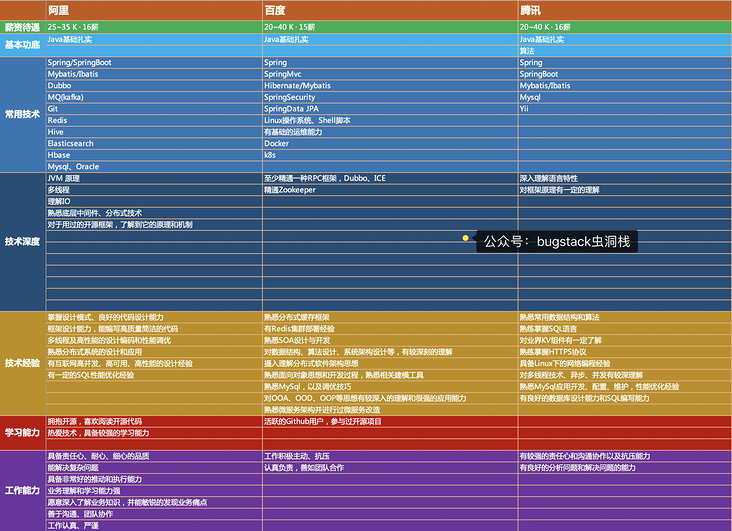Select the 阿里 column header
The image size is (732, 531).
(154, 10)
